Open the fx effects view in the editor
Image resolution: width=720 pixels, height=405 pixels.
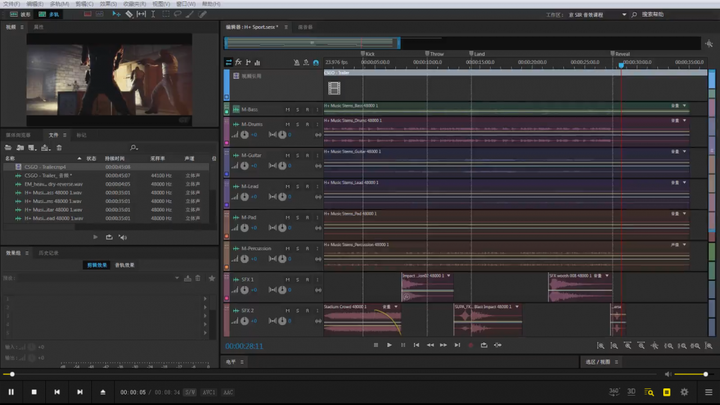point(238,62)
